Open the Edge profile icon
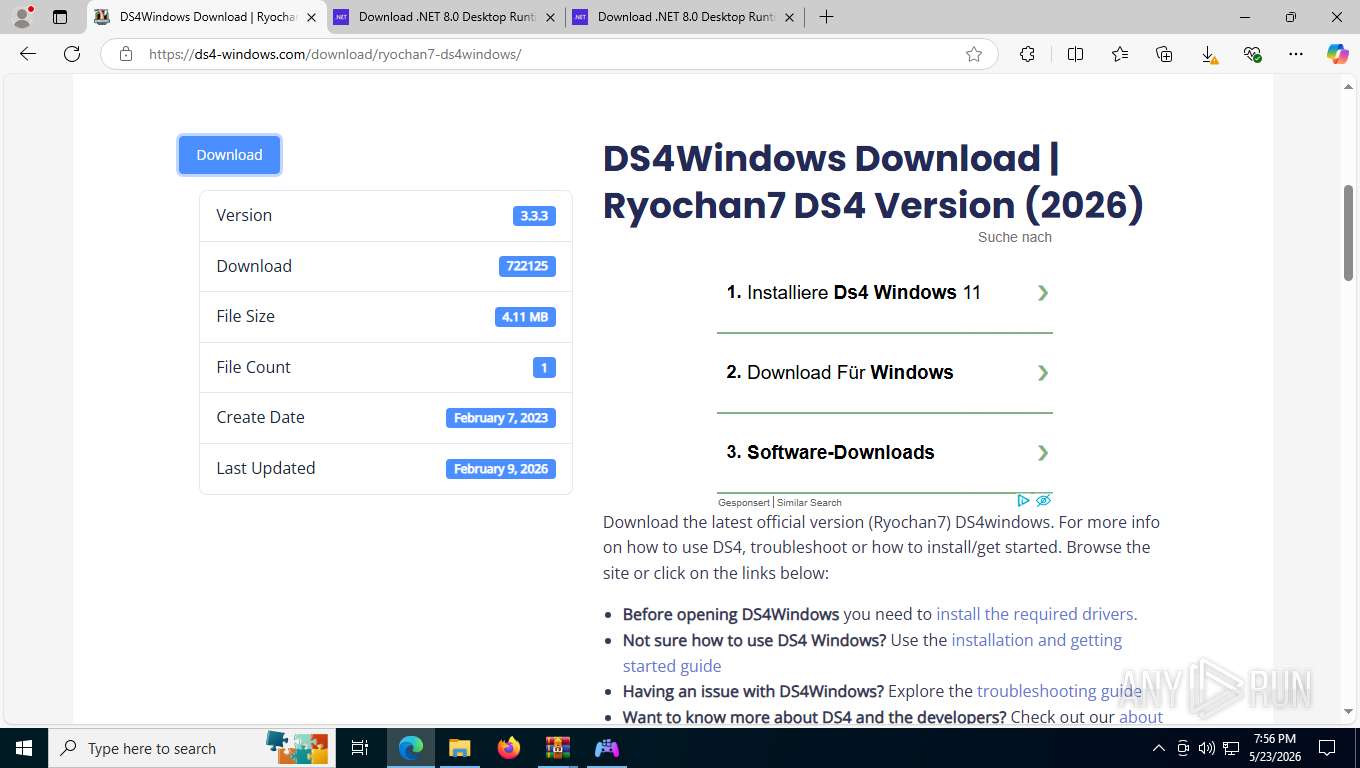Image resolution: width=1360 pixels, height=768 pixels. click(x=22, y=17)
